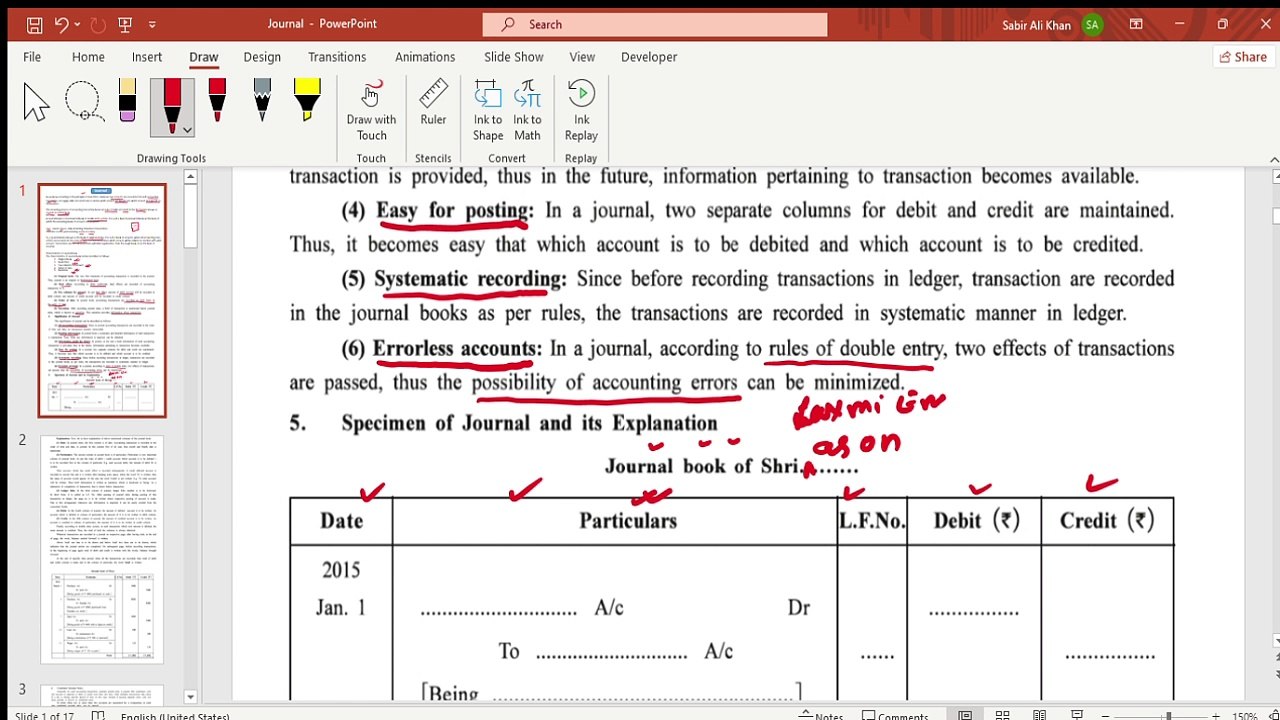The image size is (1280, 720).
Task: Click the 'Credit (₹)' table header
Action: (x=1107, y=520)
